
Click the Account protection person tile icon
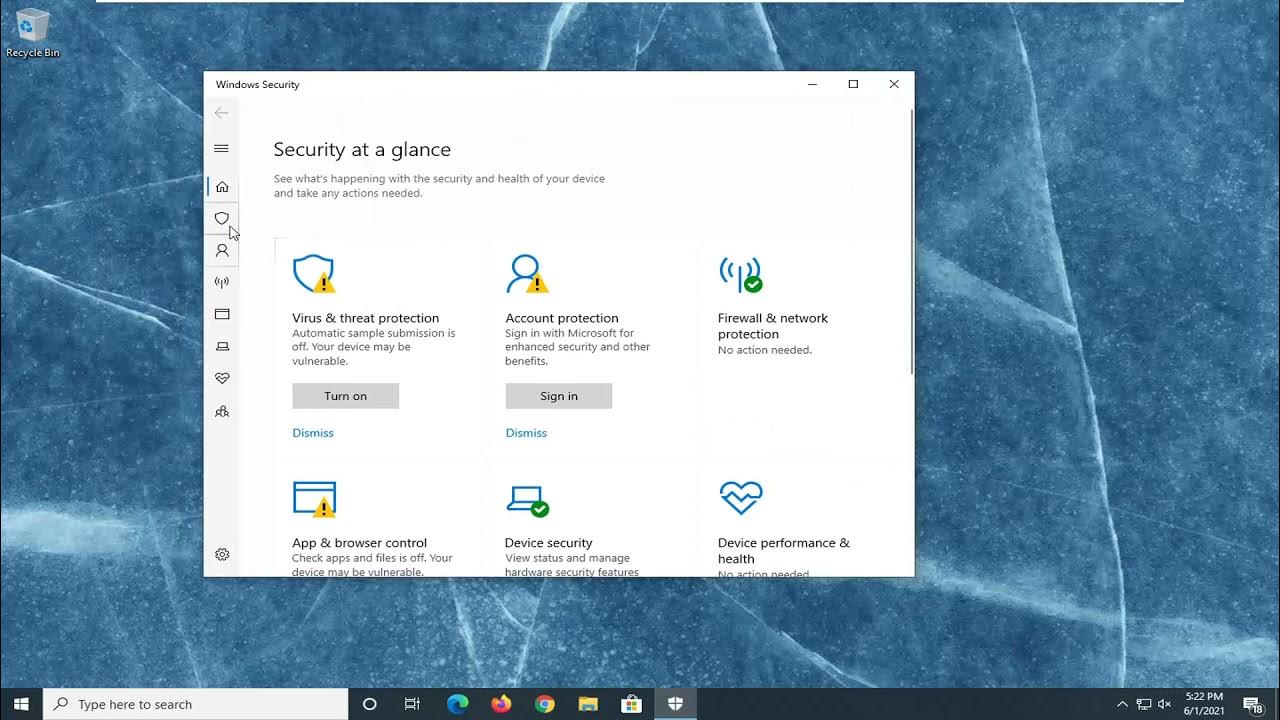coord(527,273)
